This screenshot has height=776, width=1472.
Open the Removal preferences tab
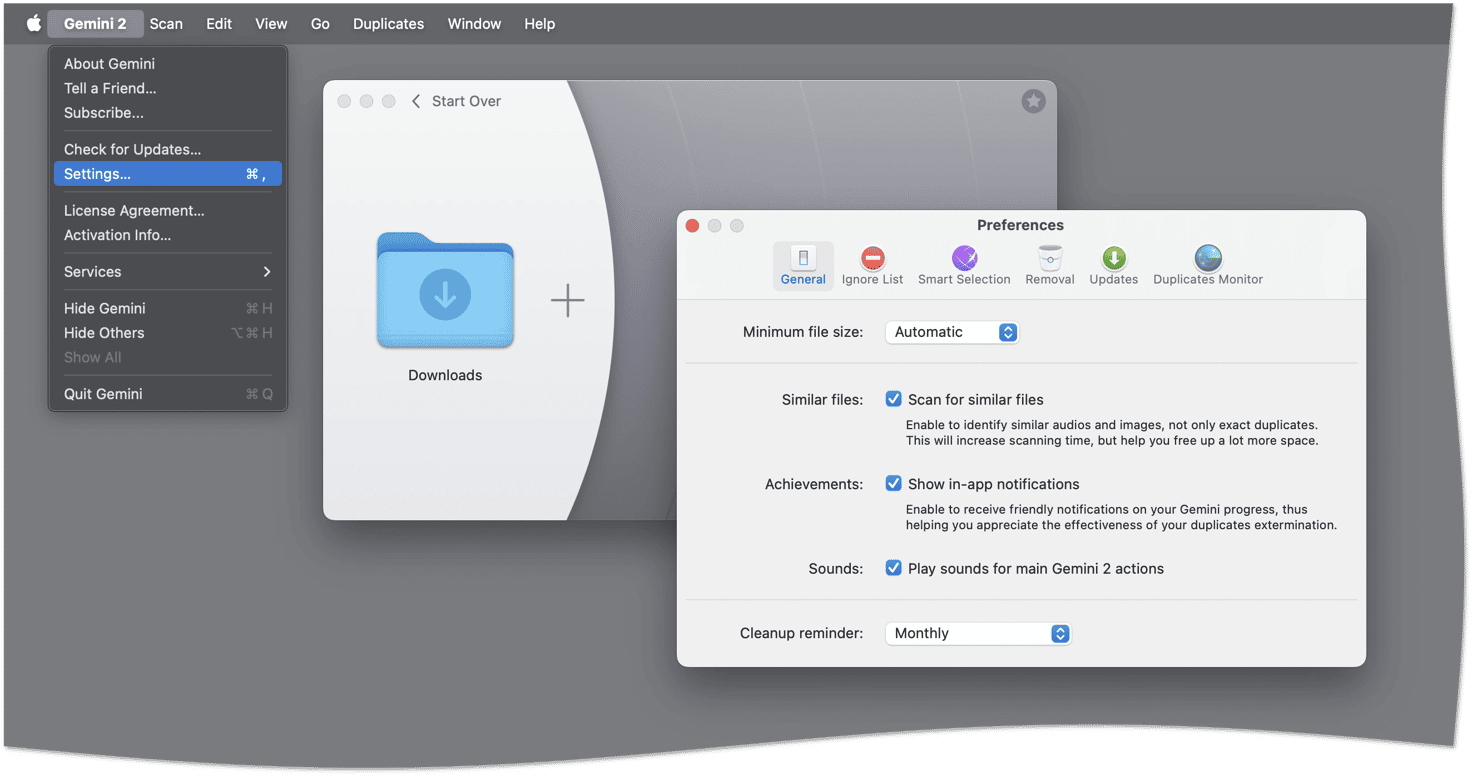(1050, 266)
